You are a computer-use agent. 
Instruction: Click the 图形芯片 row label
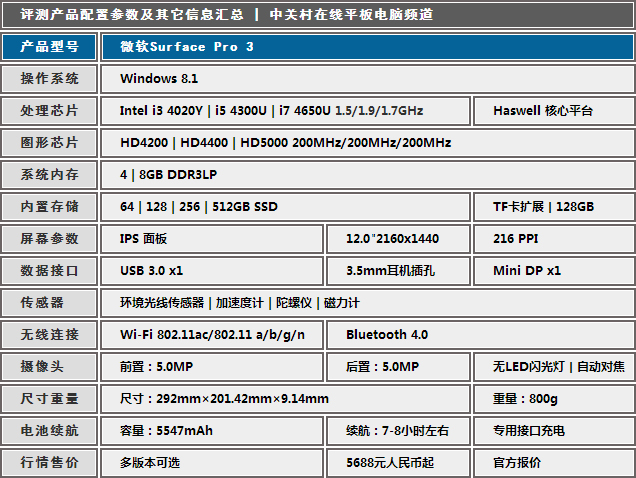(x=49, y=143)
